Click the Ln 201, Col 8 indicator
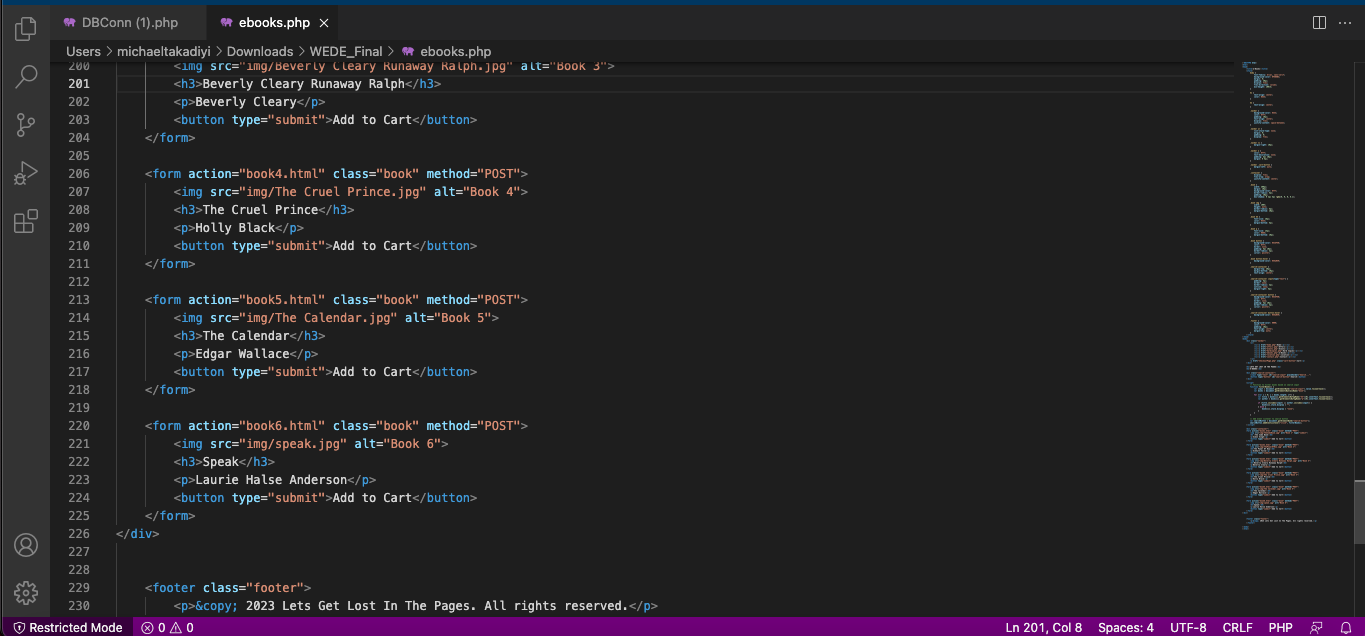The width and height of the screenshot is (1365, 636). (x=1043, y=628)
